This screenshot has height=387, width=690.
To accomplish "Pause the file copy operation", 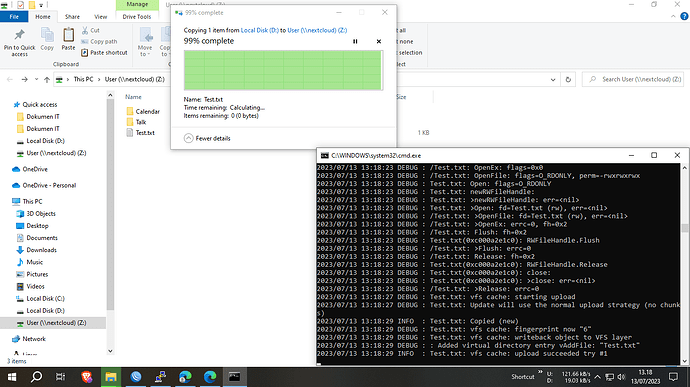I will [355, 41].
